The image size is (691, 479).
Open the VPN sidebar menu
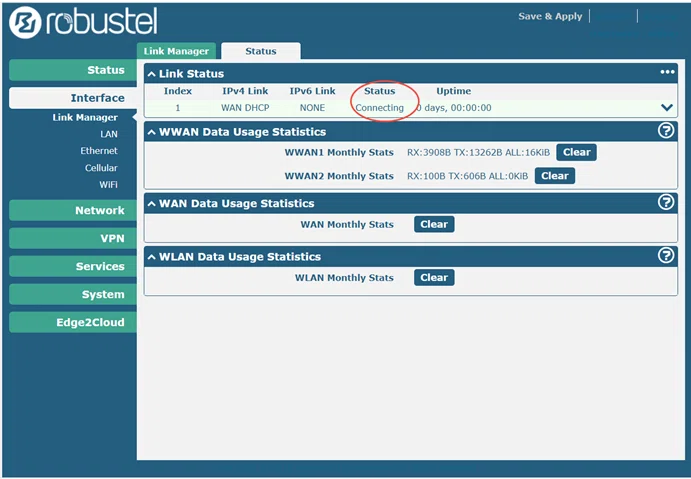[73, 238]
